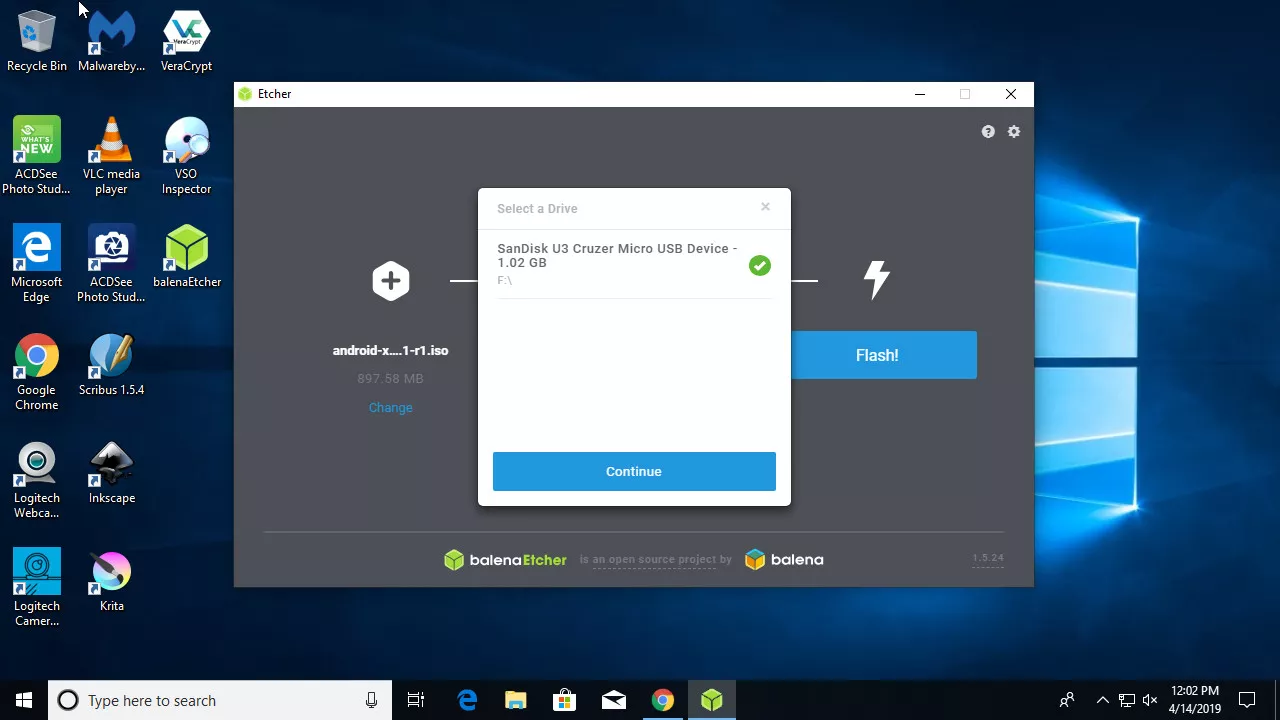Select SanDisk U3 Cruzer Micro USB Device

[x=633, y=264]
